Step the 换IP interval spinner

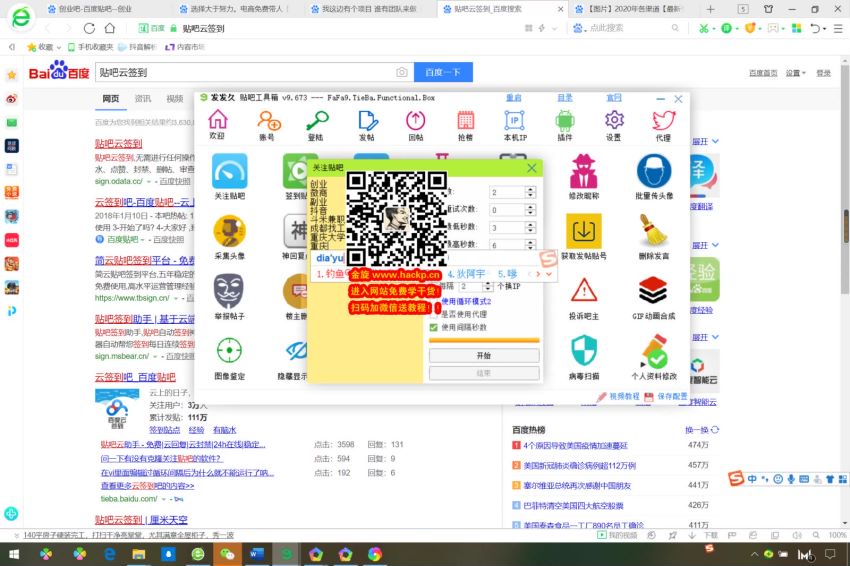[488, 286]
